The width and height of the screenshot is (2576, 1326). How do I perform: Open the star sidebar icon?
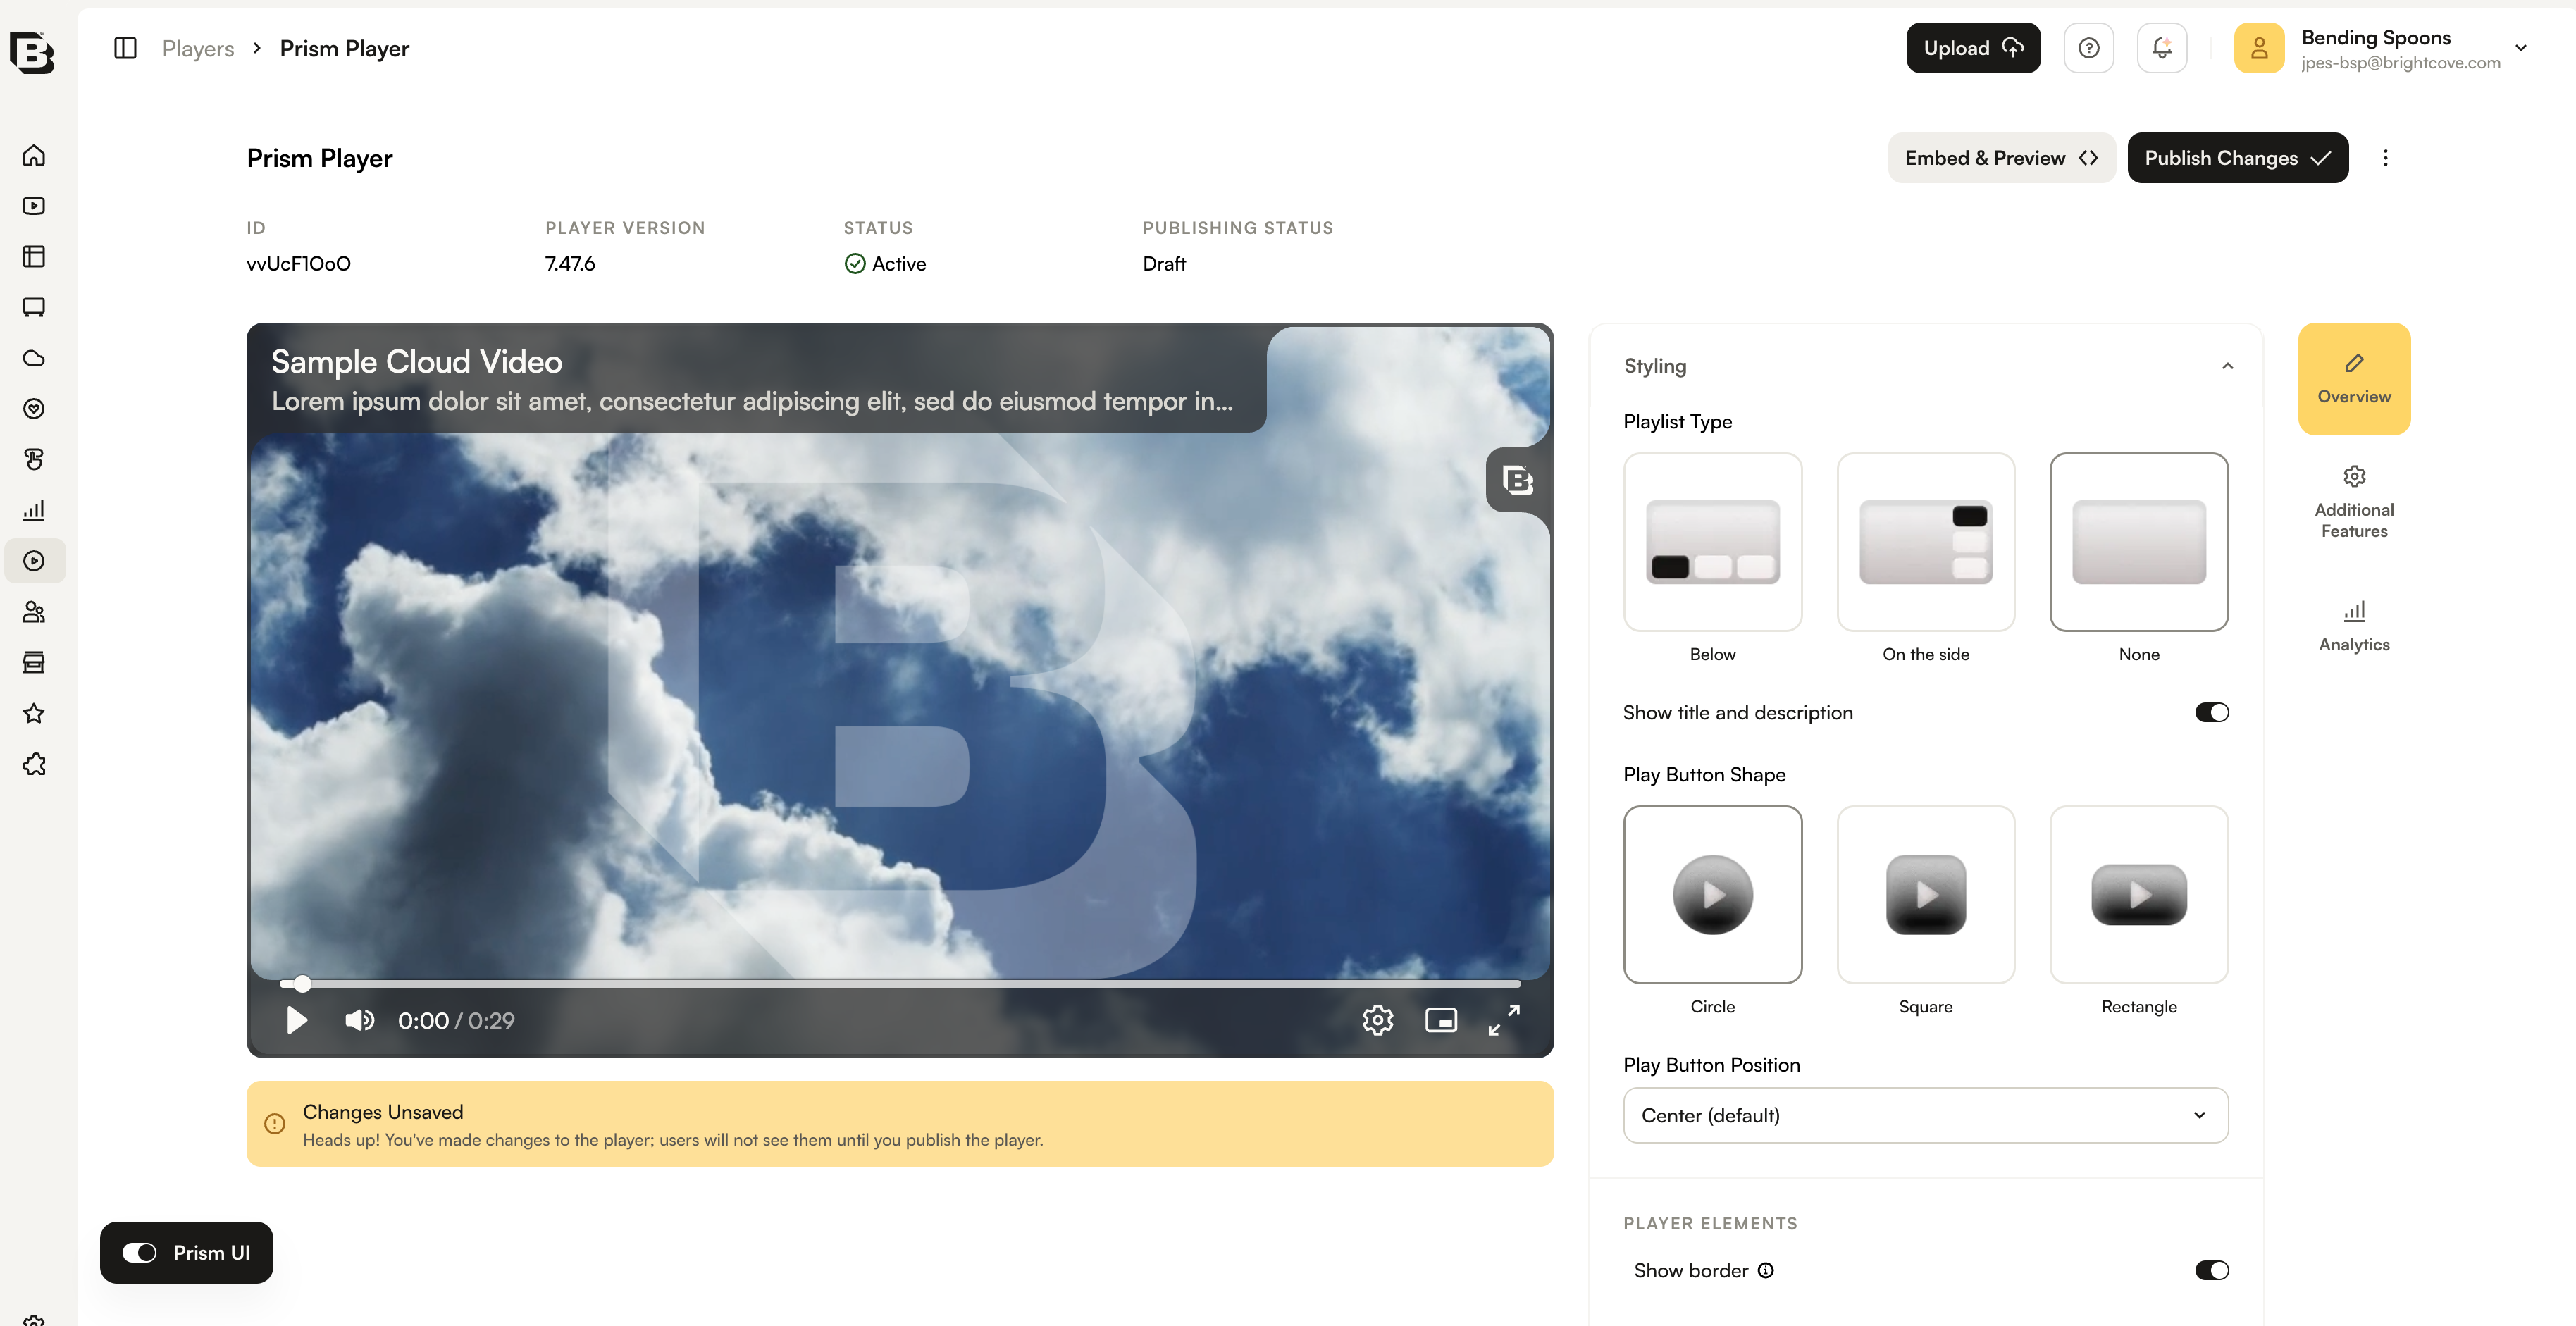(34, 713)
